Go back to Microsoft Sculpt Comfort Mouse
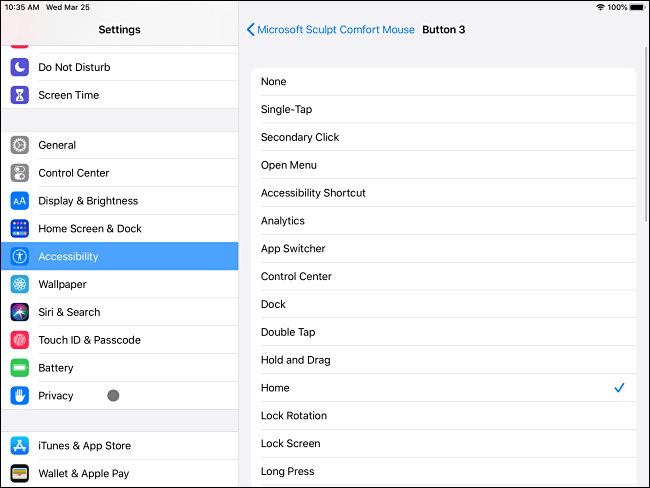Viewport: 650px width, 488px height. 331,30
